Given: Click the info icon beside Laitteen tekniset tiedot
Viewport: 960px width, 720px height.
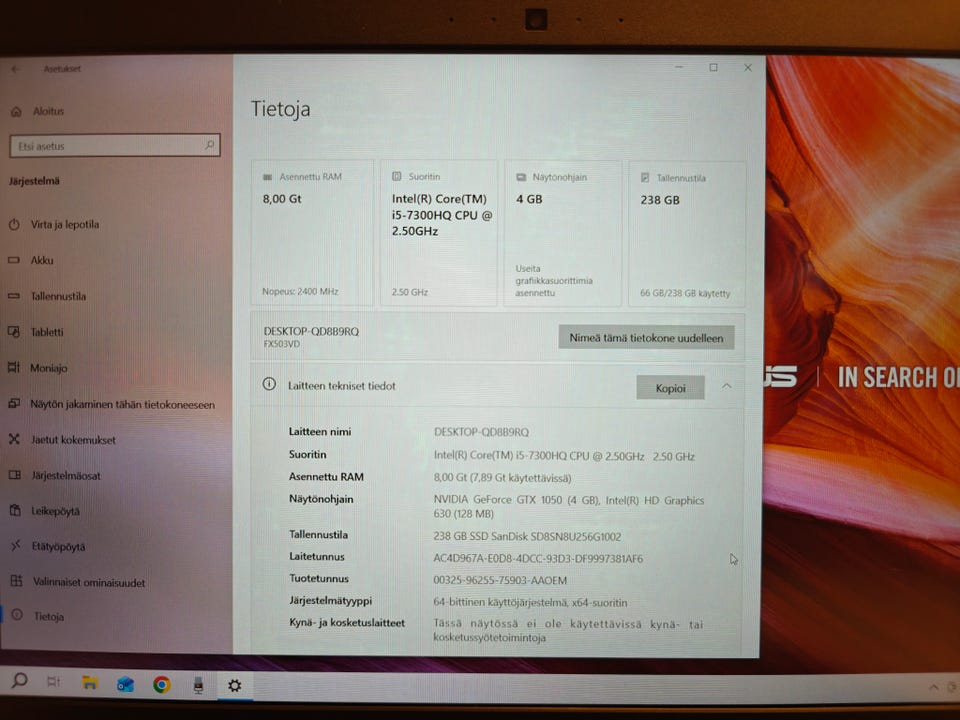Looking at the screenshot, I should (269, 384).
